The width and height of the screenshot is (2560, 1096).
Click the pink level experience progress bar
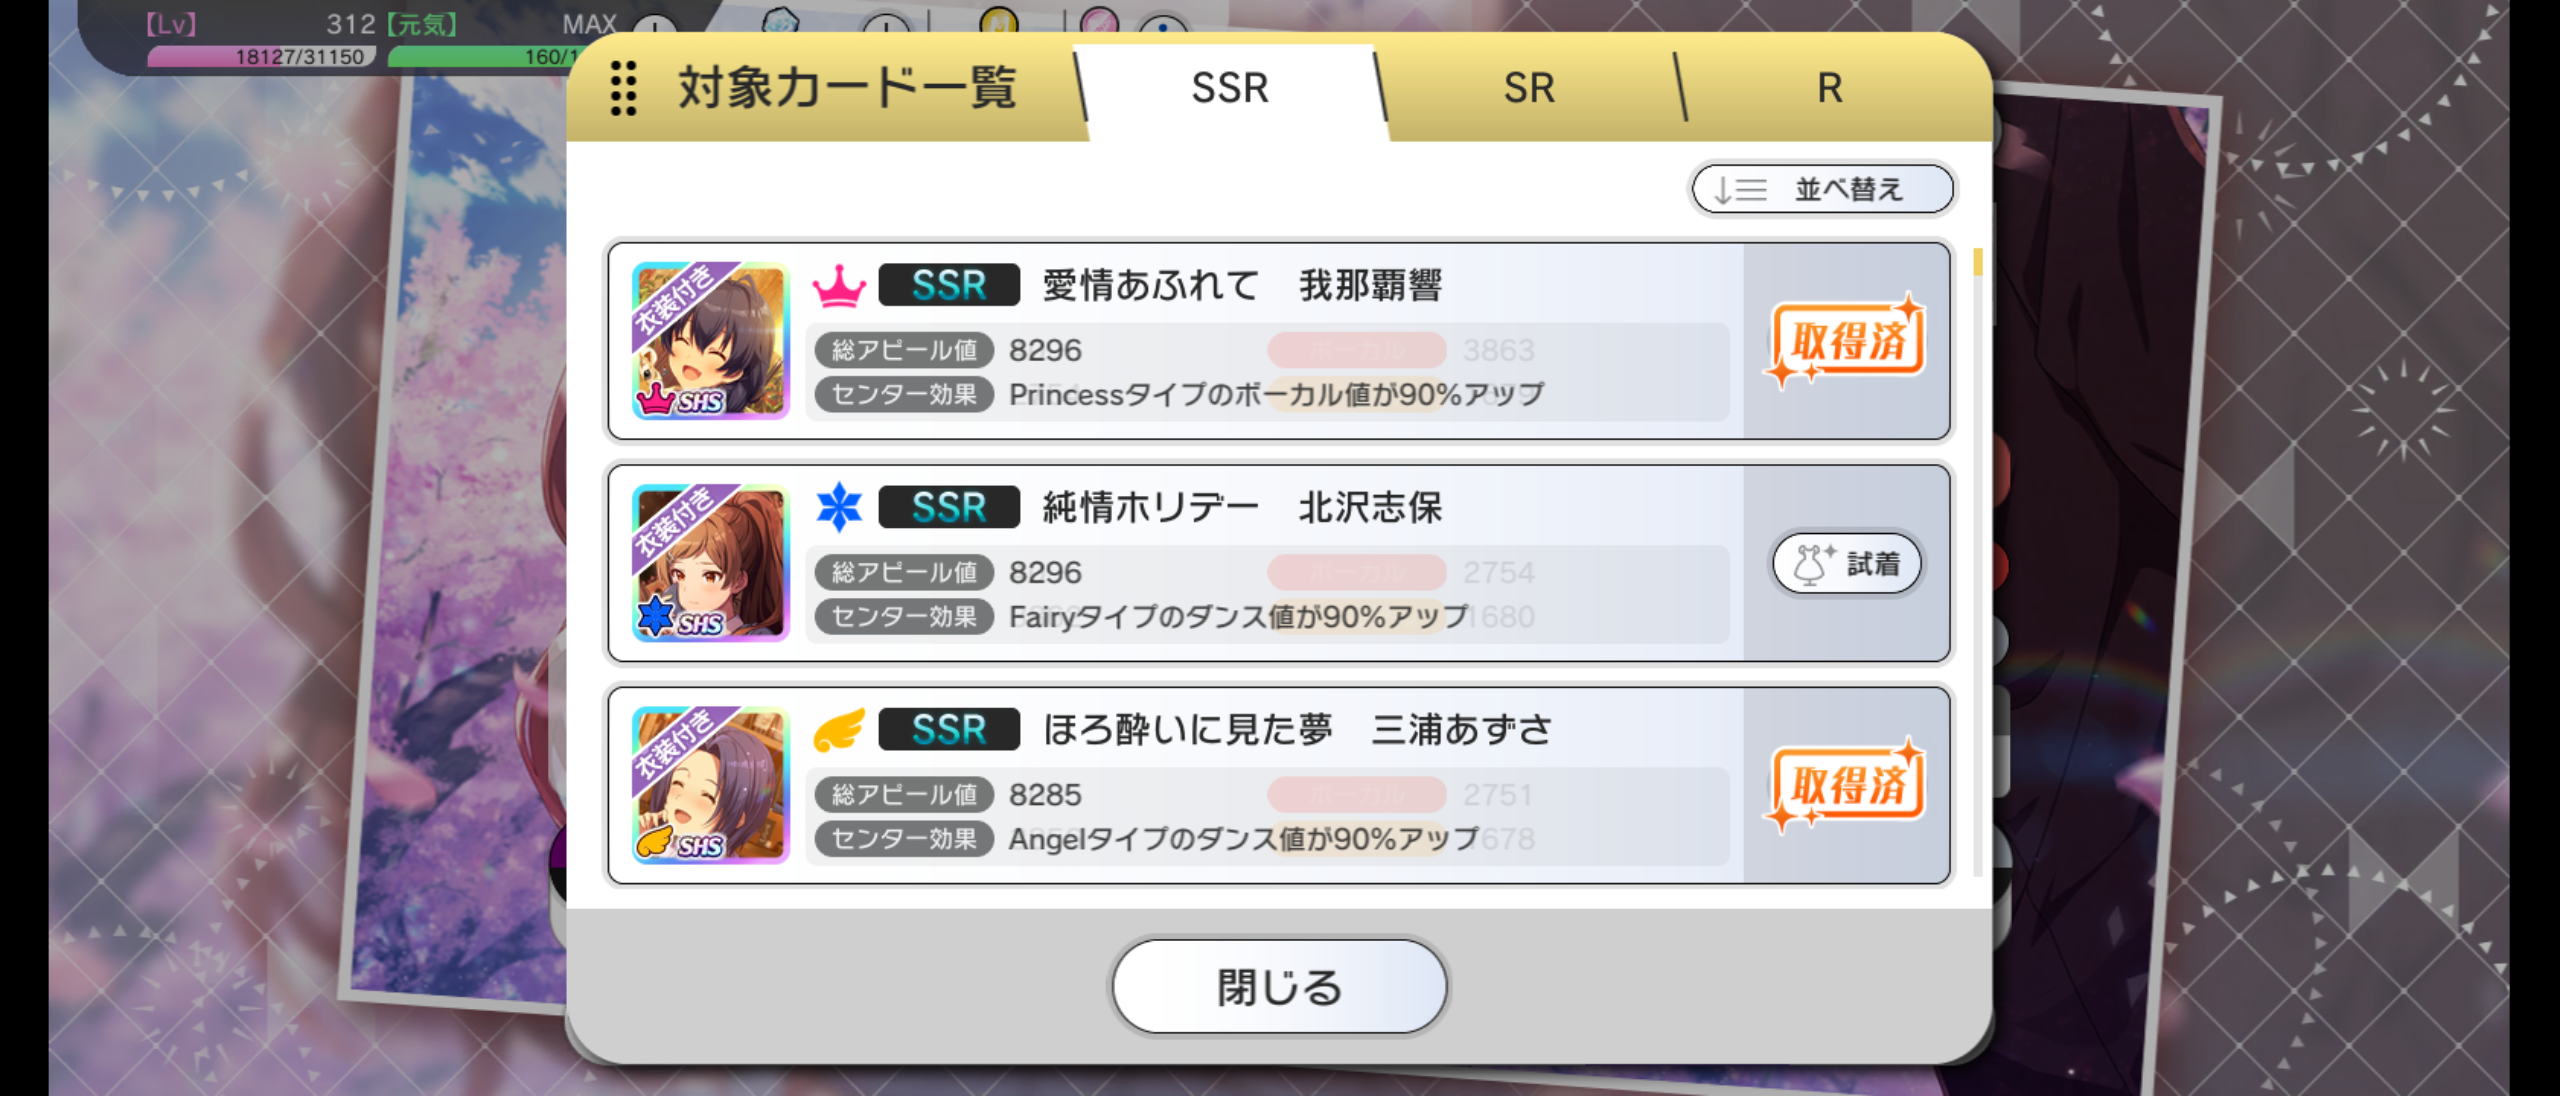[x=262, y=57]
